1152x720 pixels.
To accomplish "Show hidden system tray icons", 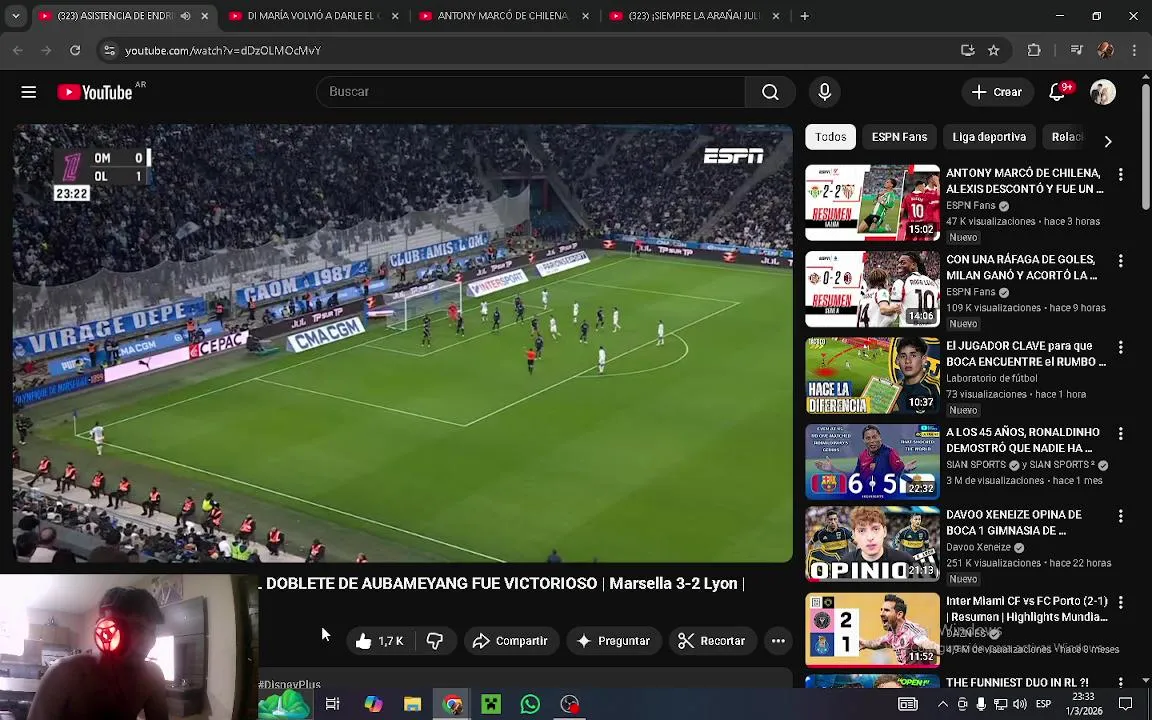I will click(943, 704).
